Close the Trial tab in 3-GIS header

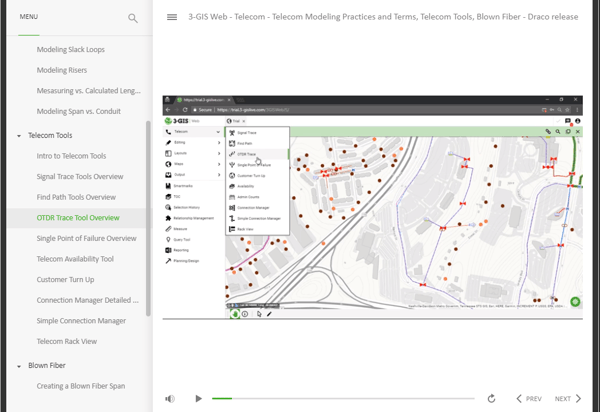pos(244,121)
